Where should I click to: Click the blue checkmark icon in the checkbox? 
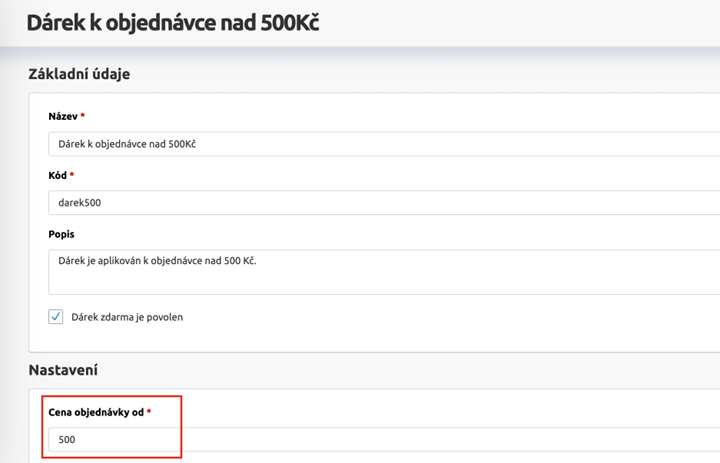(56, 317)
